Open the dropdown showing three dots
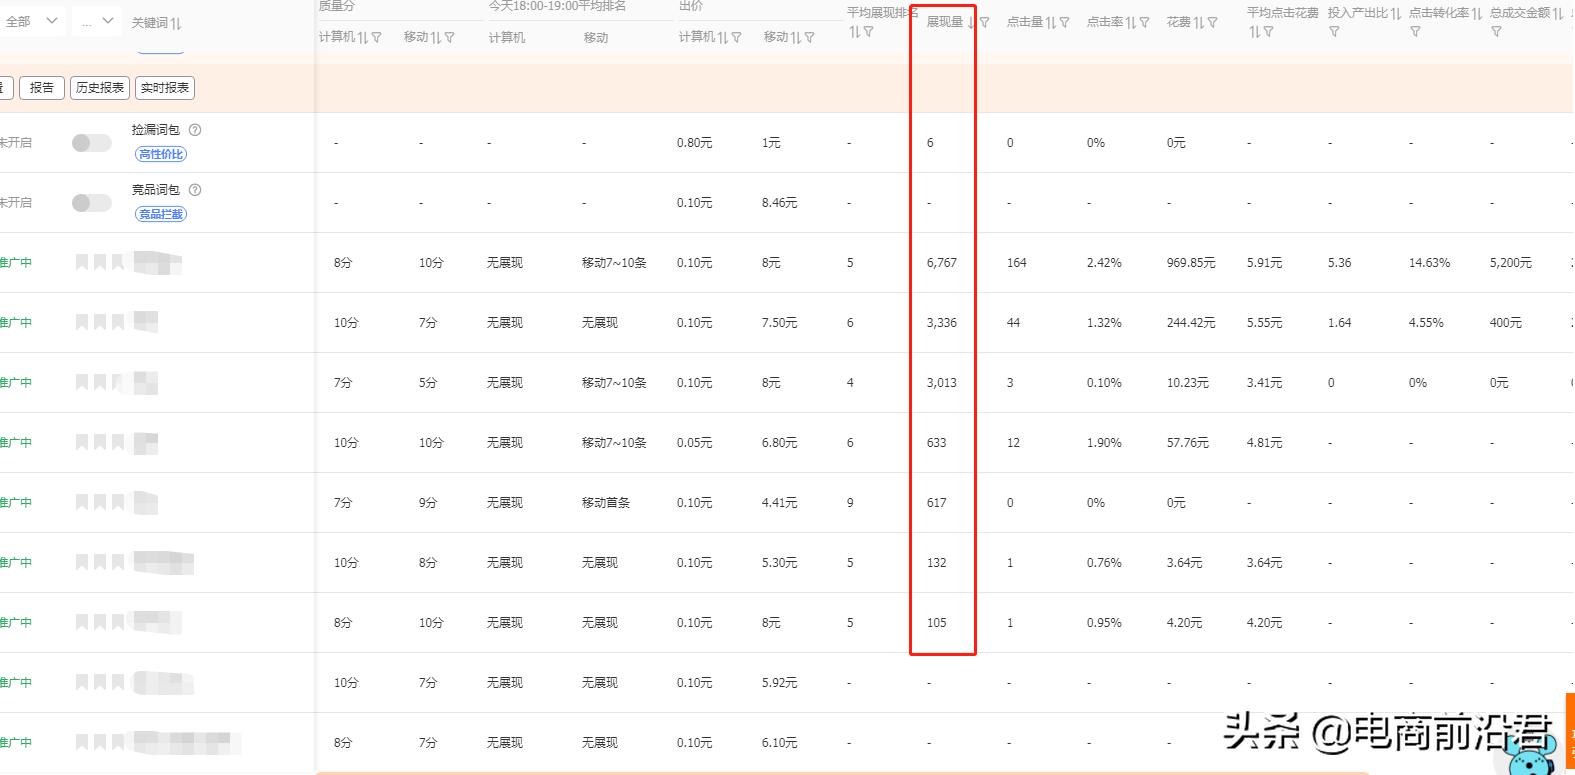The height and width of the screenshot is (775, 1575). (97, 20)
